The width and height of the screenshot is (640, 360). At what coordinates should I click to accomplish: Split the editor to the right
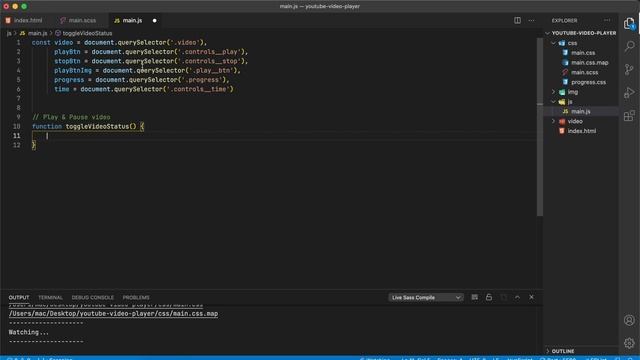[x=517, y=20]
